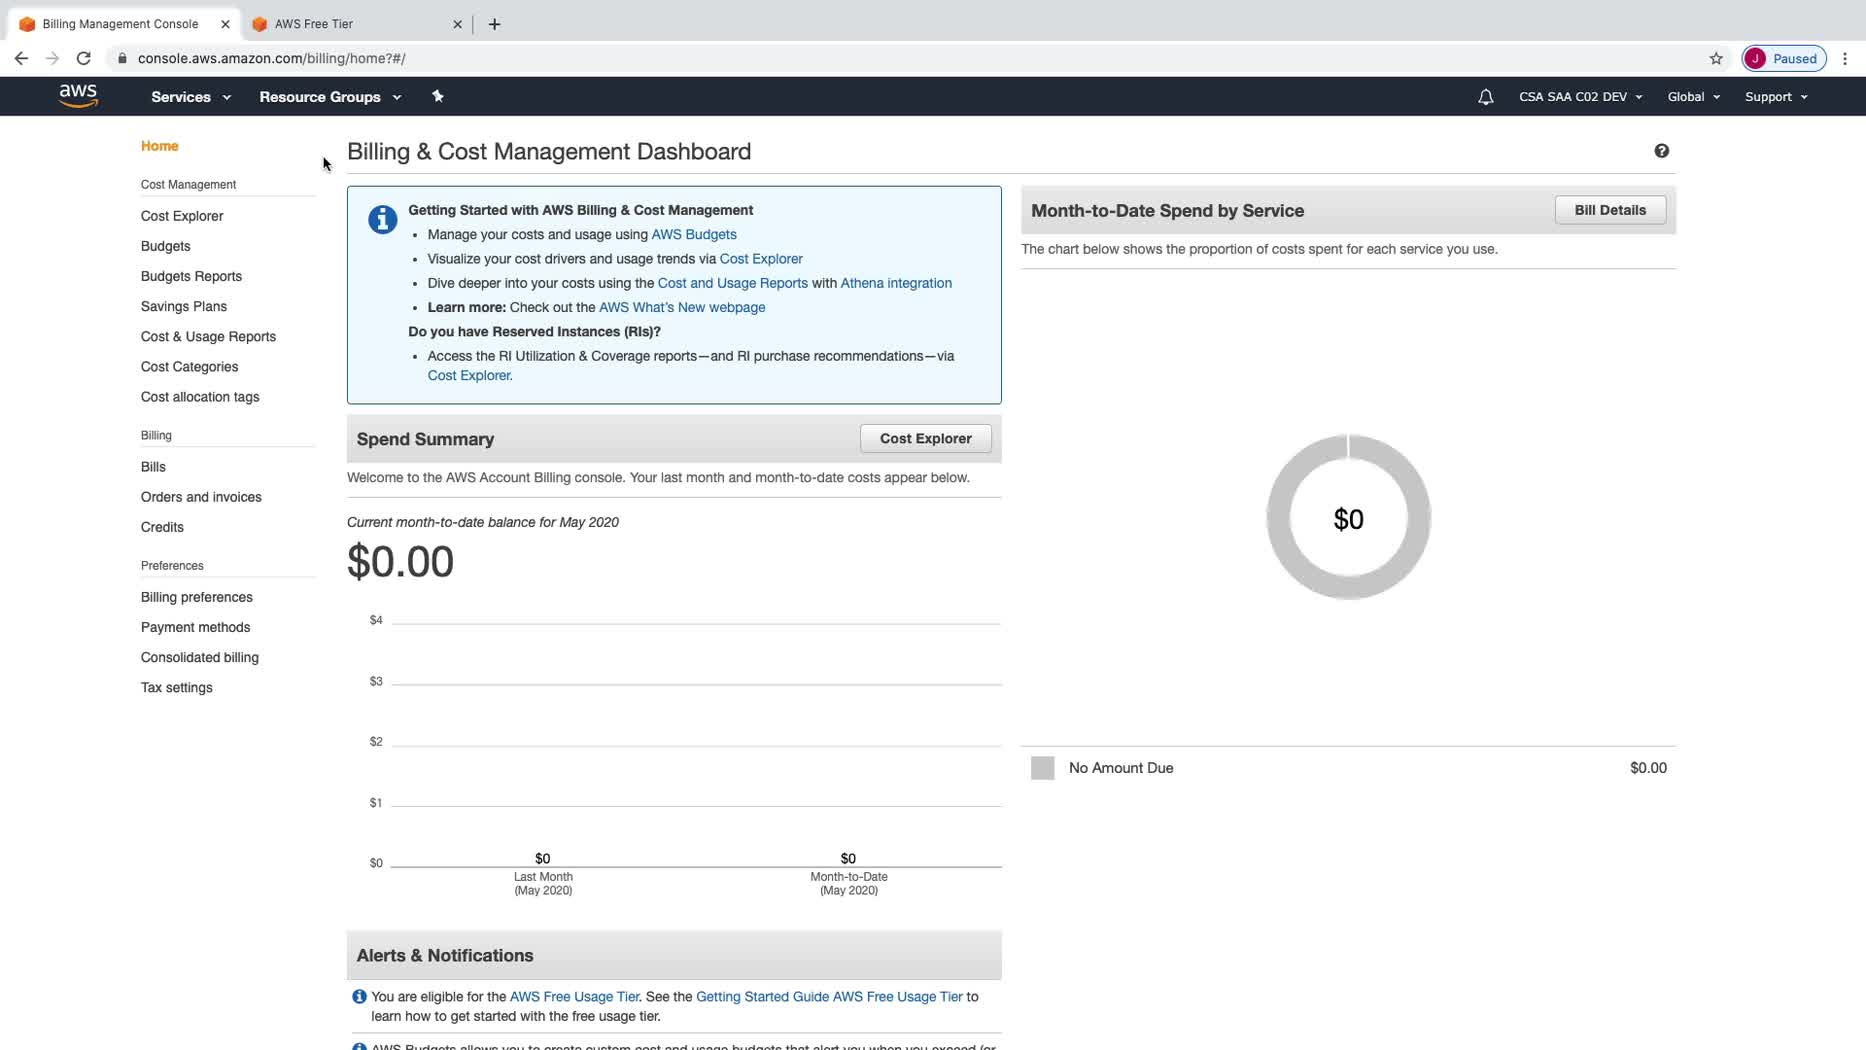Expand the Support dropdown menu
Viewport: 1866px width, 1050px height.
pyautogui.click(x=1776, y=97)
